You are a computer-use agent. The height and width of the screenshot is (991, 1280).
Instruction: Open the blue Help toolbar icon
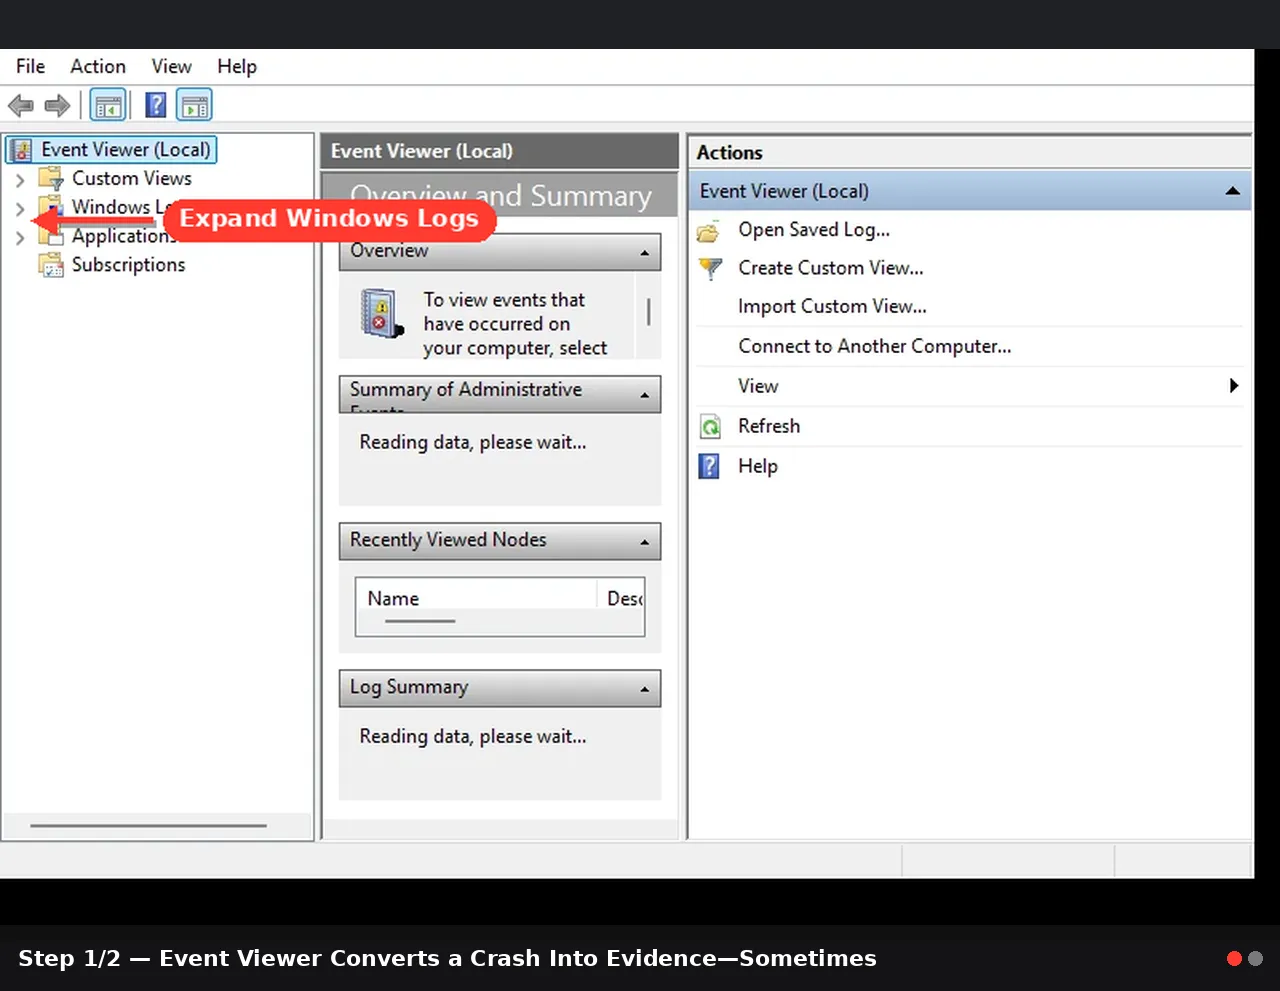click(x=156, y=105)
